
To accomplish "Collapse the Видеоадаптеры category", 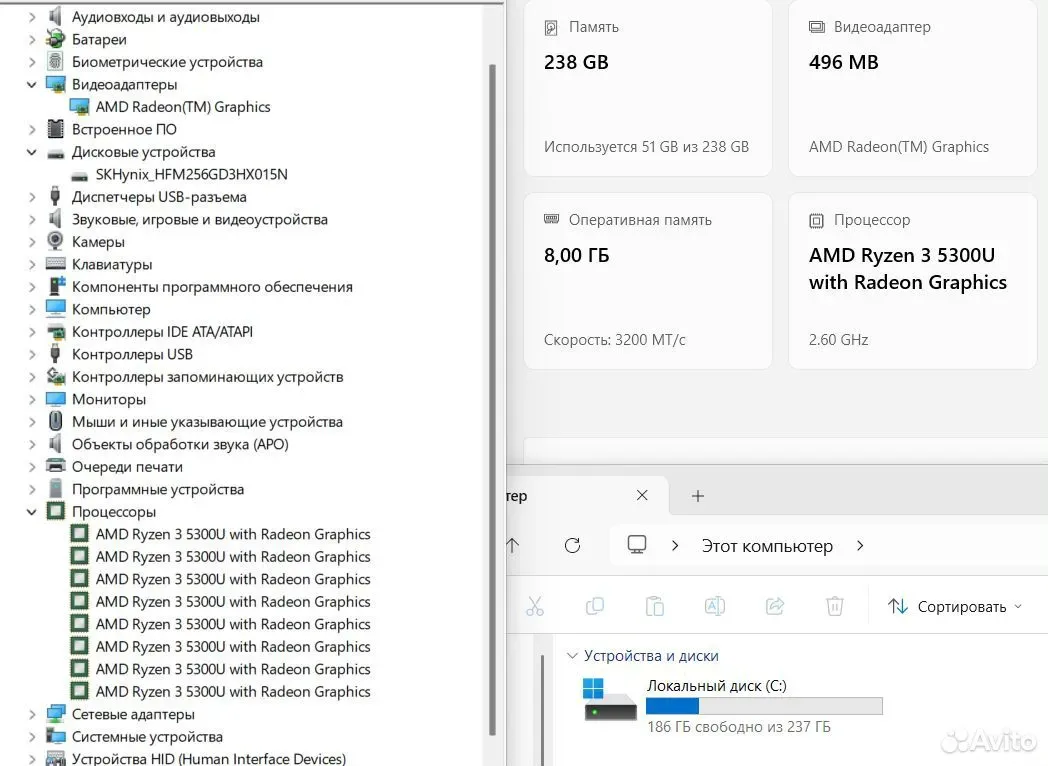I will point(31,85).
